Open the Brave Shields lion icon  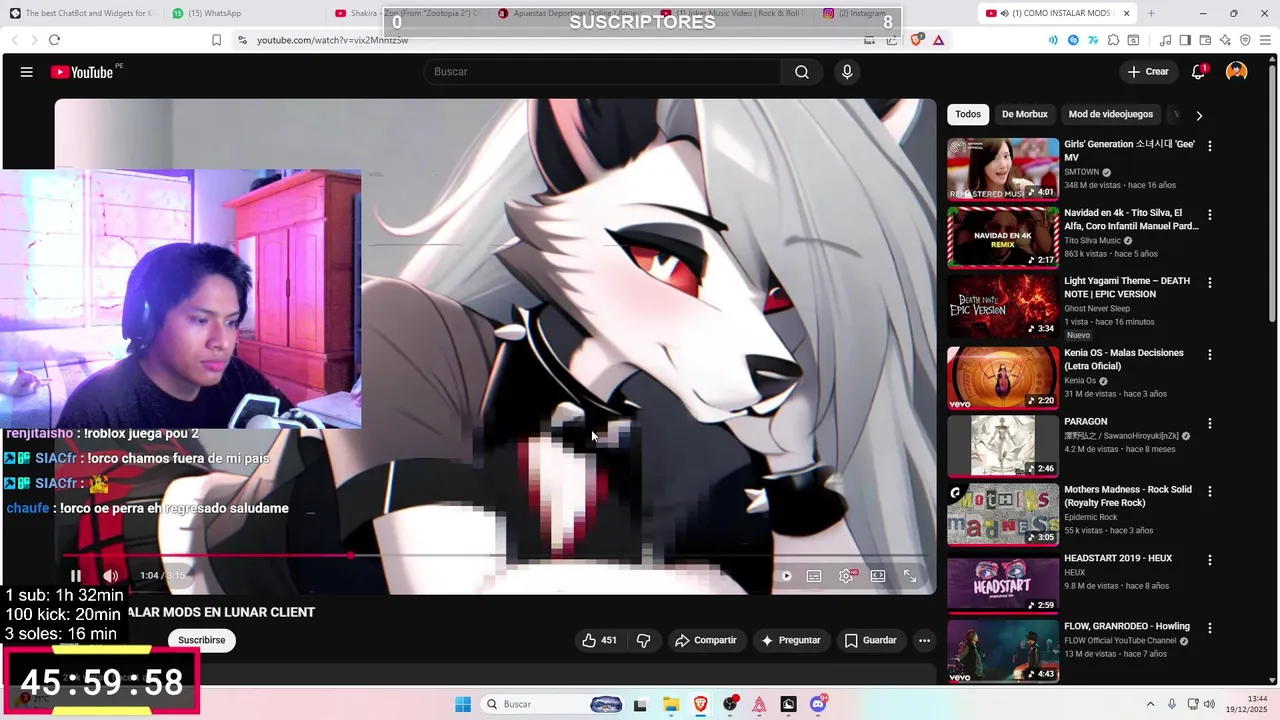(x=917, y=40)
